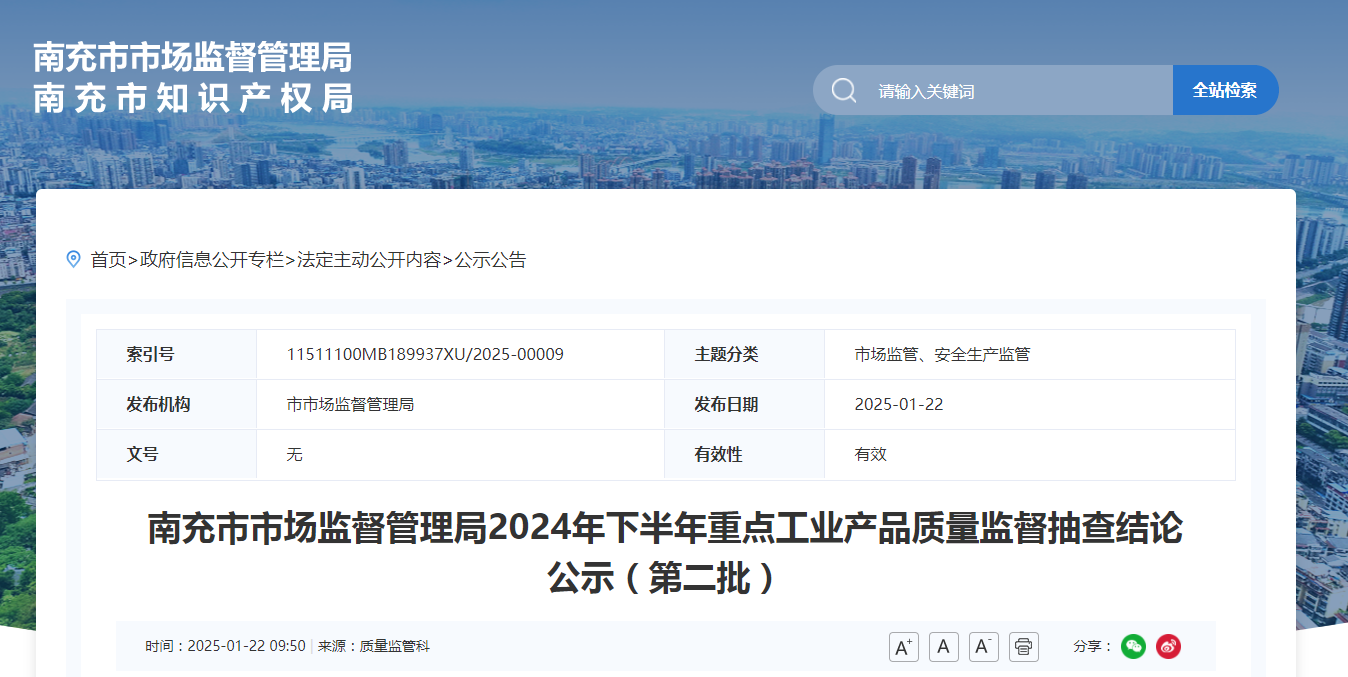Image resolution: width=1348 pixels, height=677 pixels.
Task: Select index number 11511100MB189937XU/2025-00009
Action: 425,354
